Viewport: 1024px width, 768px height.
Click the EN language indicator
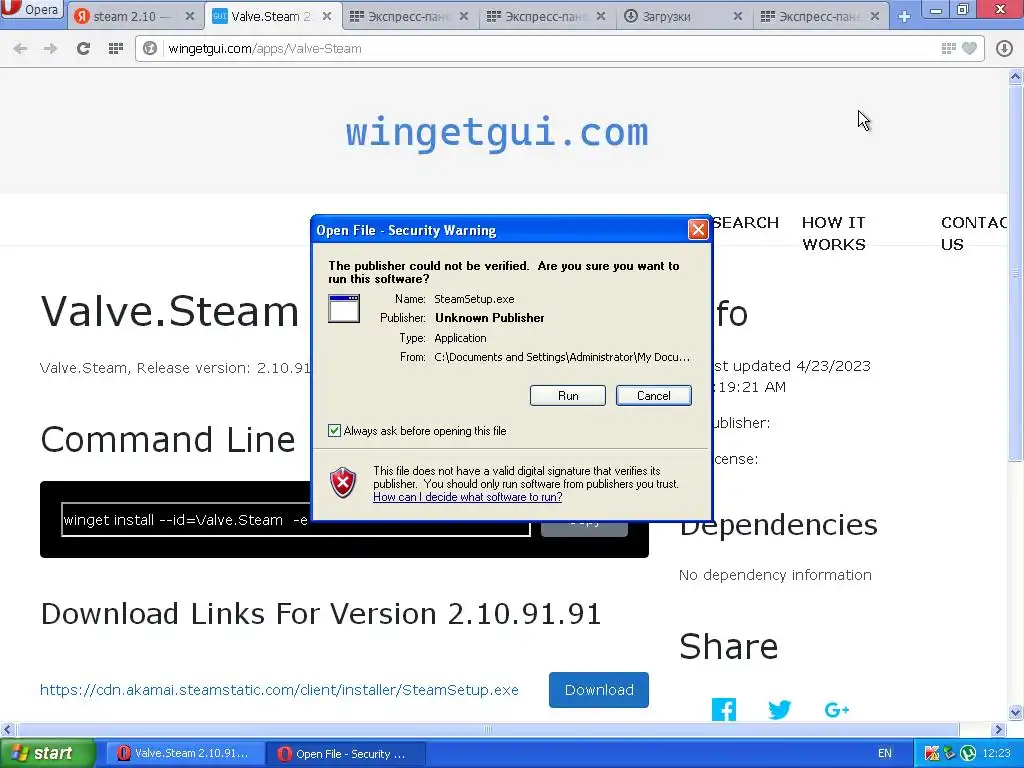pos(885,754)
